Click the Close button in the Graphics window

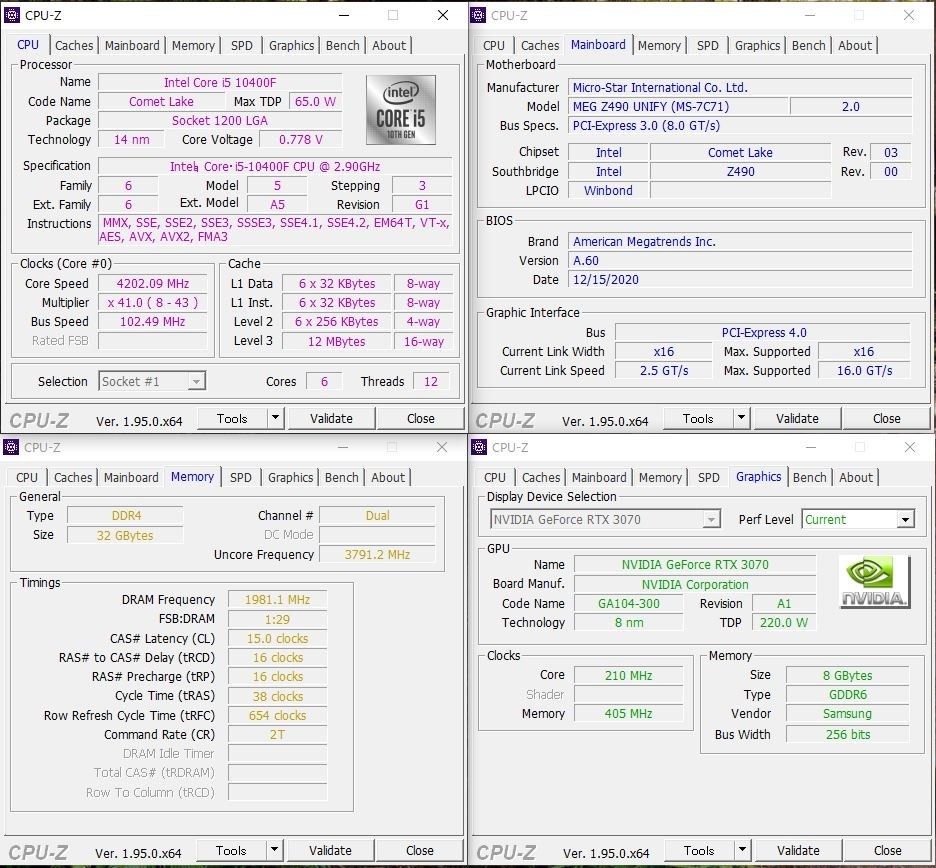(x=888, y=850)
